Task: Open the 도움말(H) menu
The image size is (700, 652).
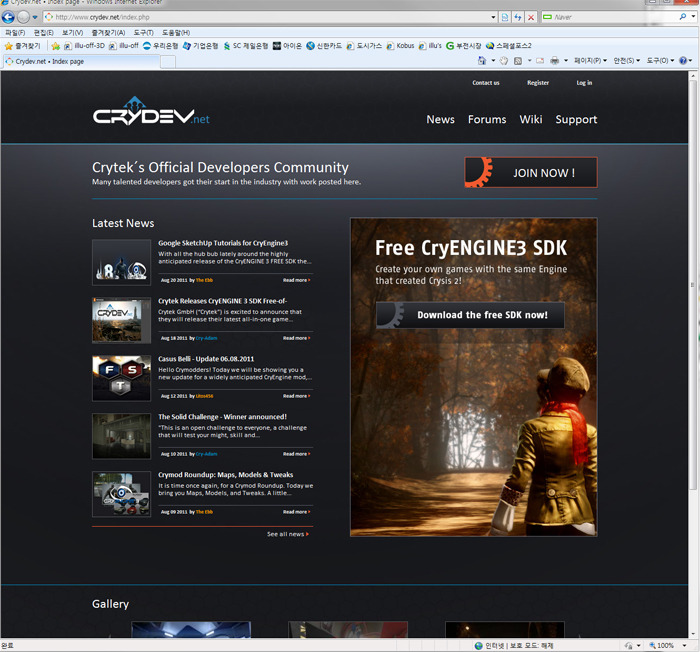Action: coord(176,33)
